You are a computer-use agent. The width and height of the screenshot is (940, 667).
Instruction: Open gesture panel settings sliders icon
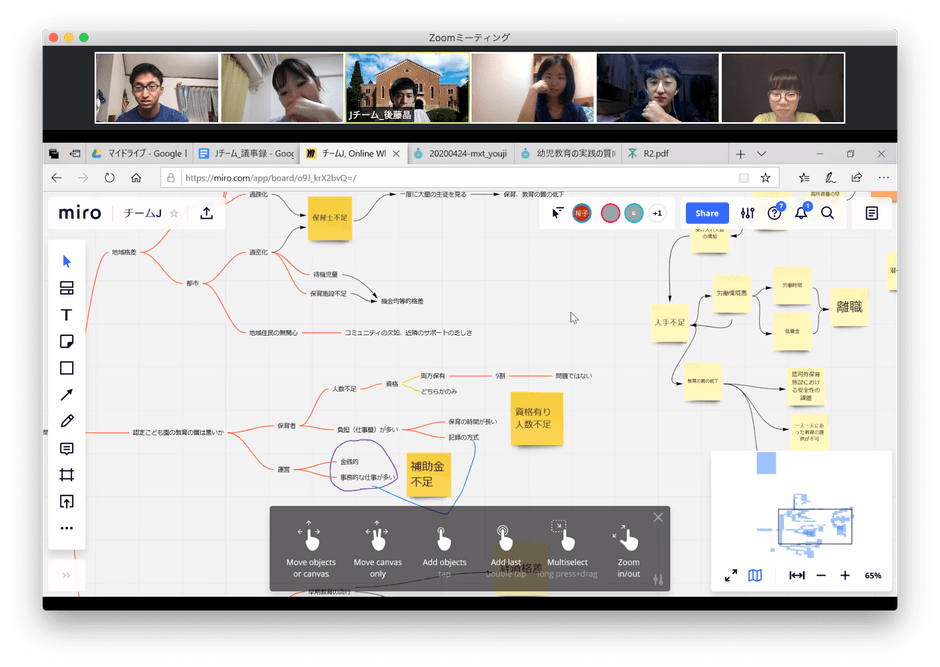658,580
